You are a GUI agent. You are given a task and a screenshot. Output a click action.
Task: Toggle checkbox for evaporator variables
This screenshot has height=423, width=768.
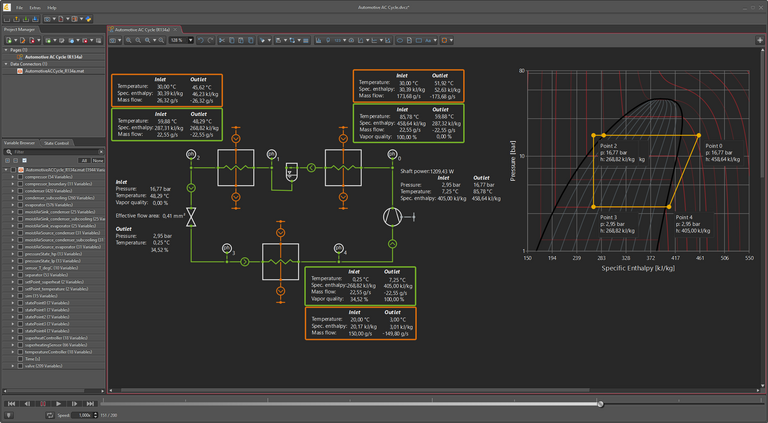pos(19,204)
